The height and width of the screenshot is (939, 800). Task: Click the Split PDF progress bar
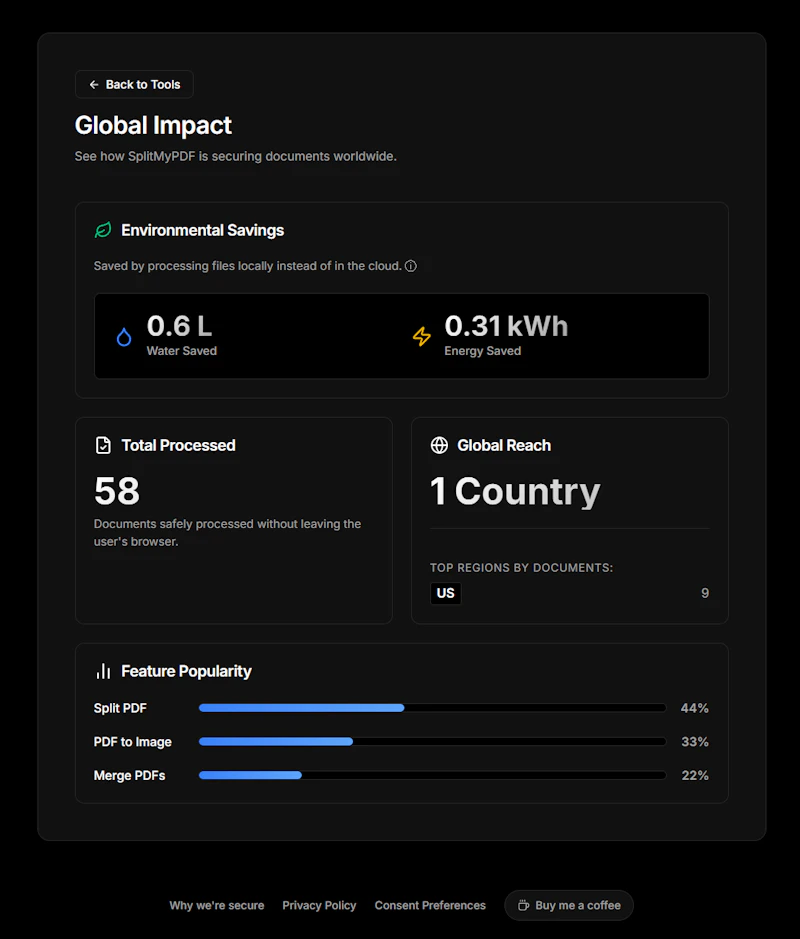pos(432,708)
